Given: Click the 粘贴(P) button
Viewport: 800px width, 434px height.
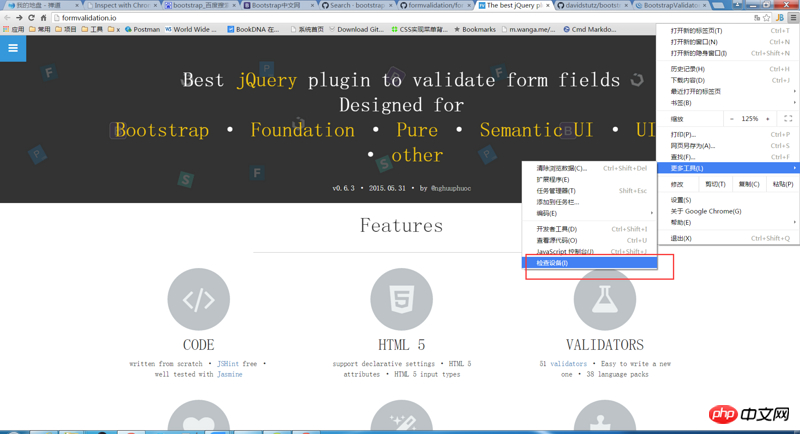Looking at the screenshot, I should click(783, 184).
